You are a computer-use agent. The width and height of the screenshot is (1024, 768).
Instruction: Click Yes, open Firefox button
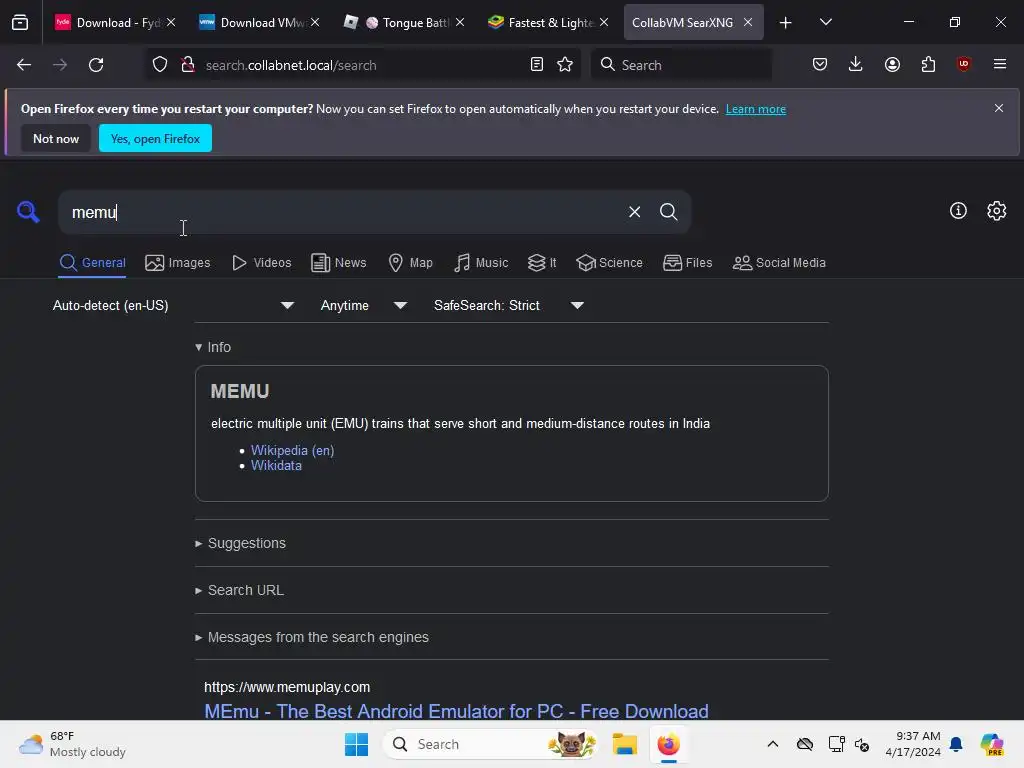coord(155,138)
